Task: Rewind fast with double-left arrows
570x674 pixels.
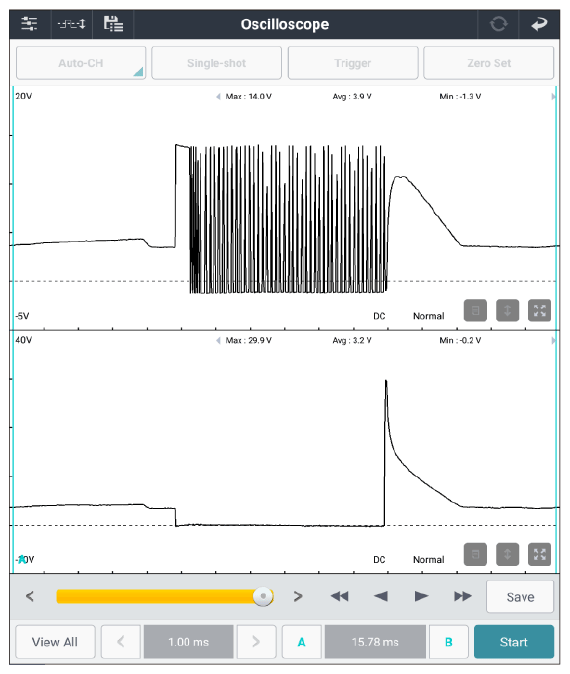Action: pyautogui.click(x=340, y=596)
